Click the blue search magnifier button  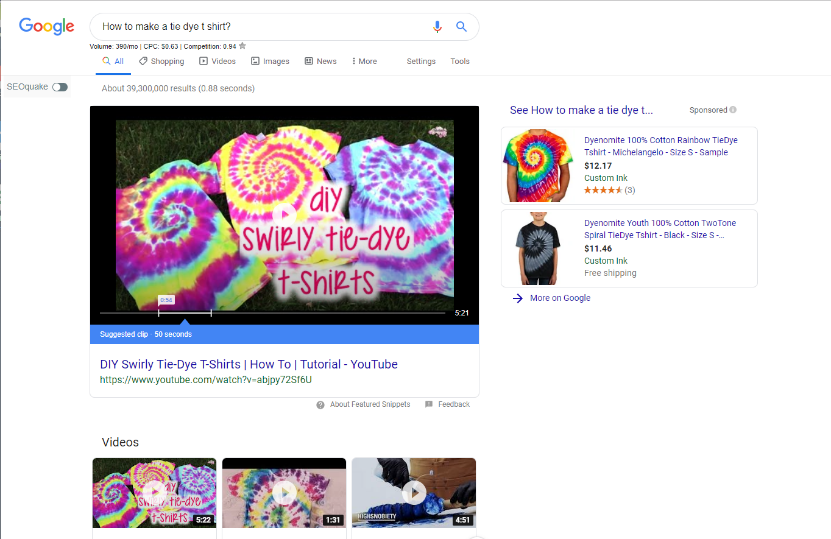coord(462,26)
